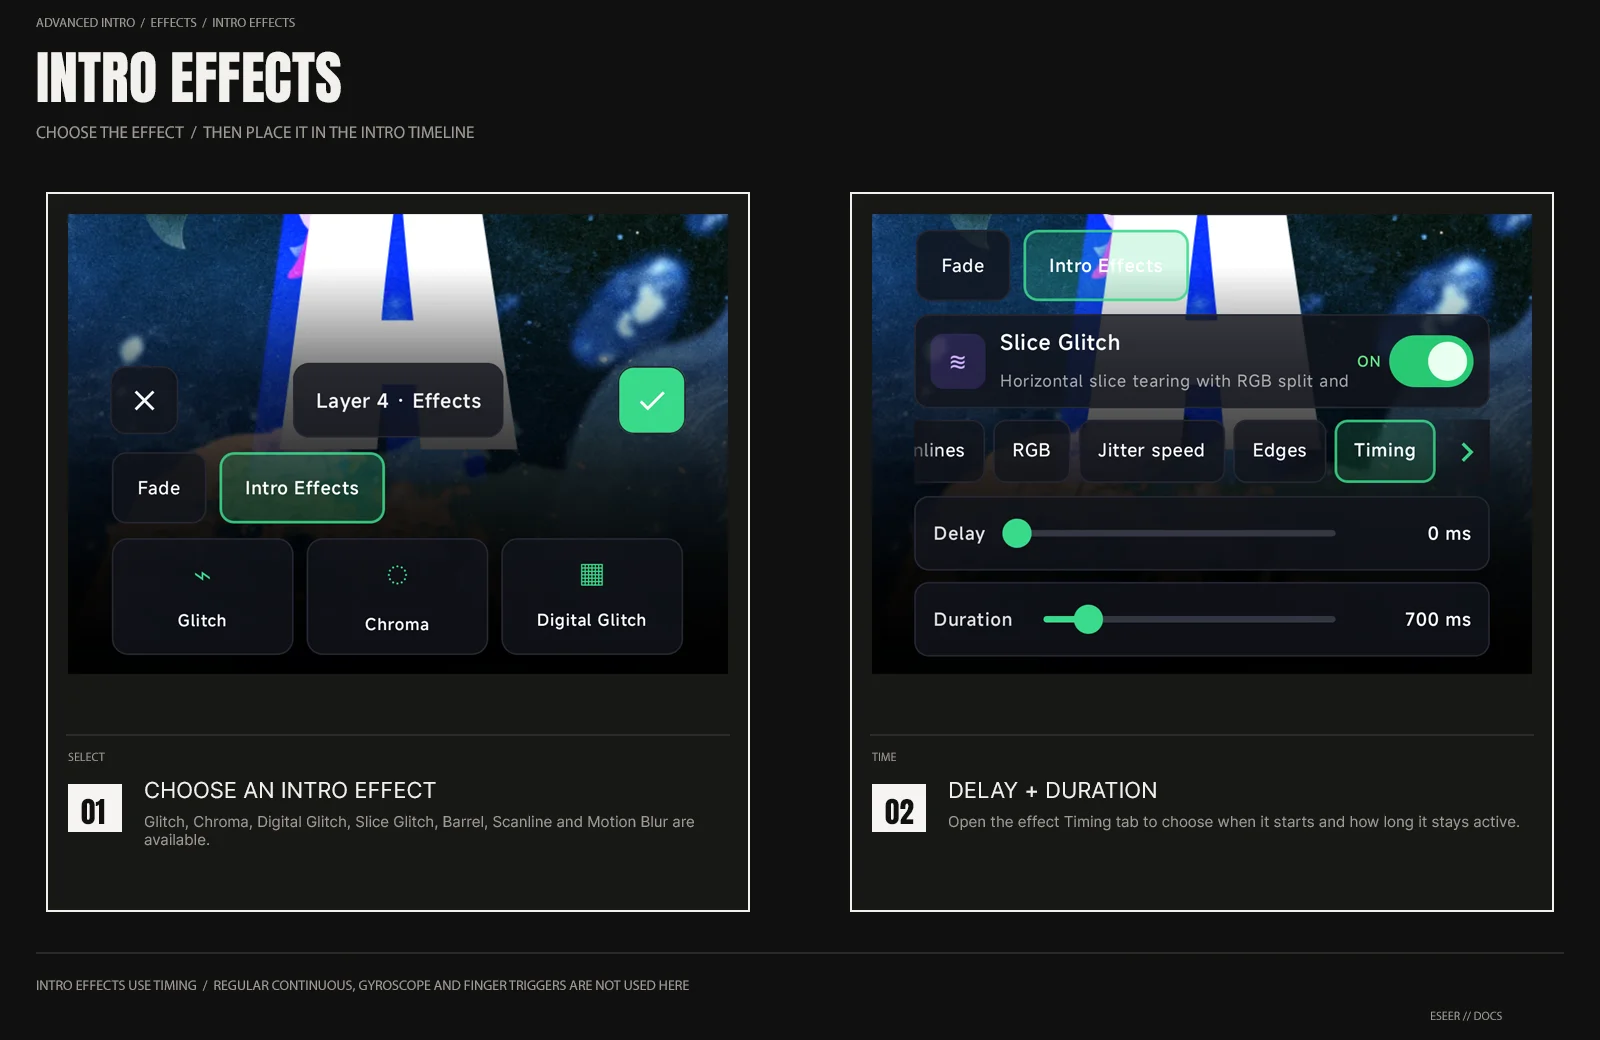Click the Duration slider handle
This screenshot has width=1600, height=1040.
pos(1088,620)
